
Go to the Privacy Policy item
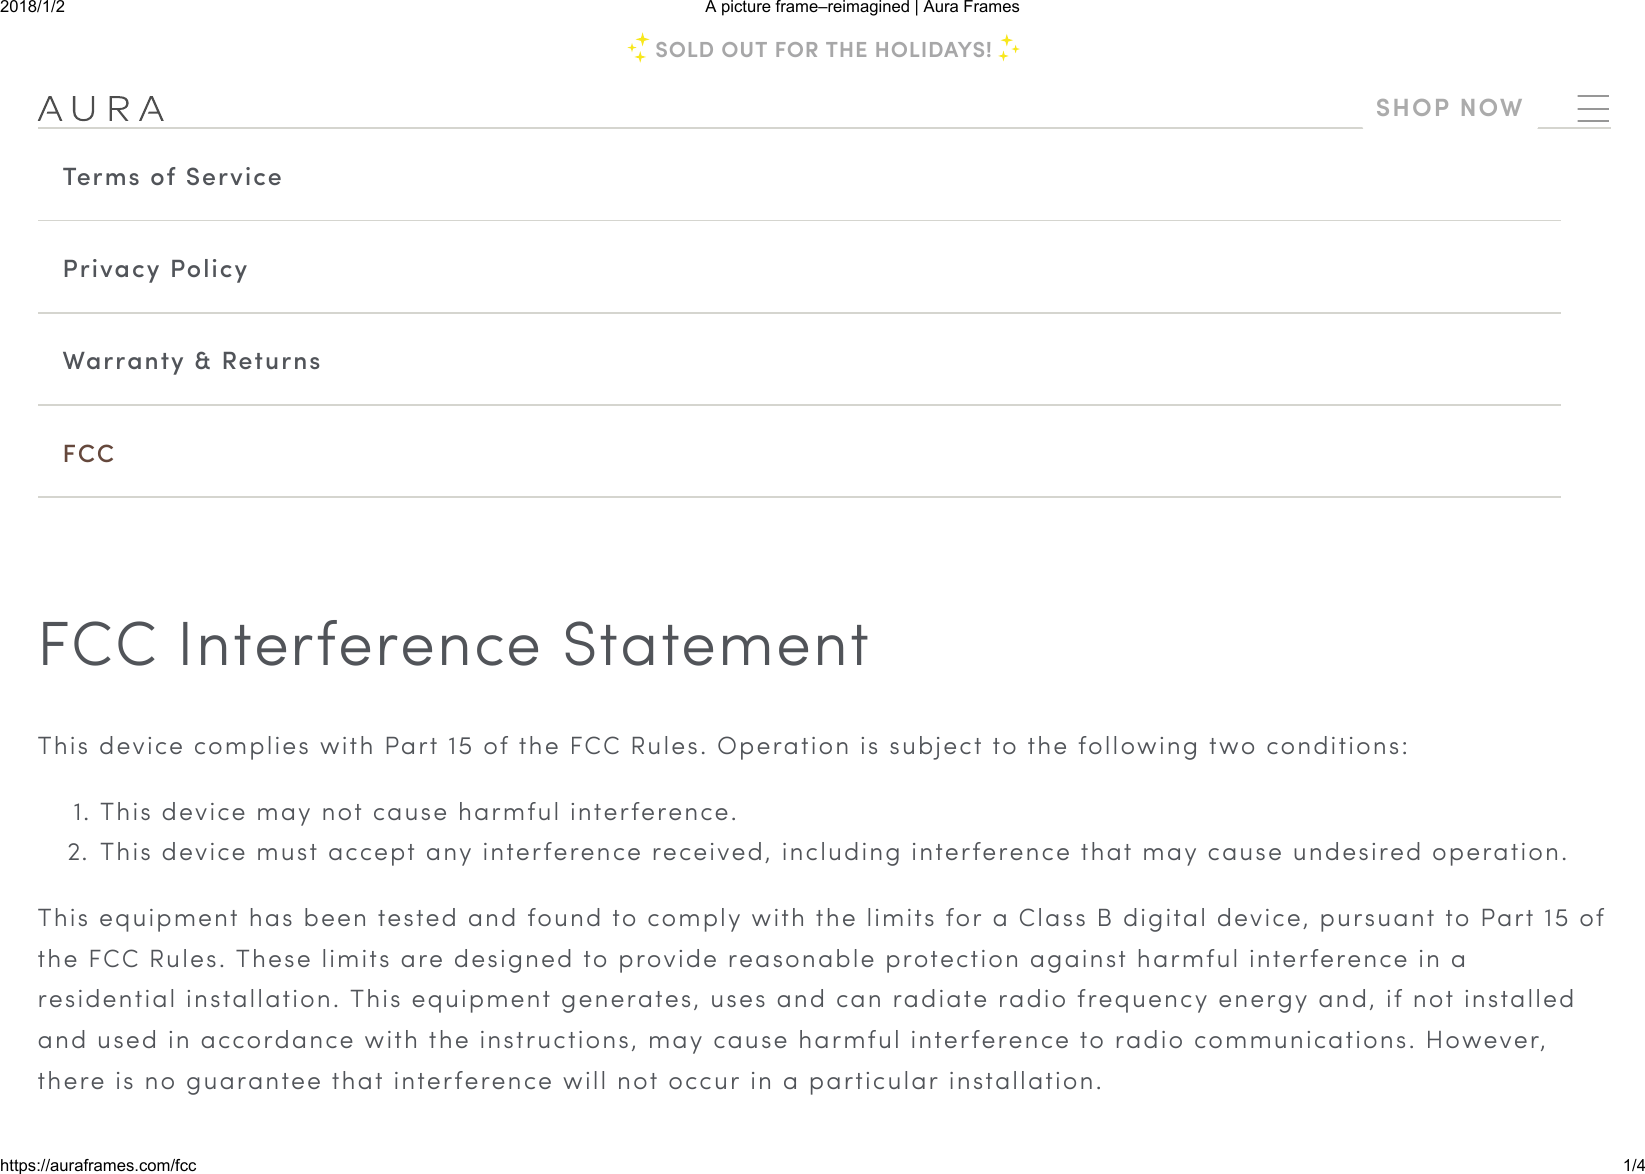tap(155, 269)
